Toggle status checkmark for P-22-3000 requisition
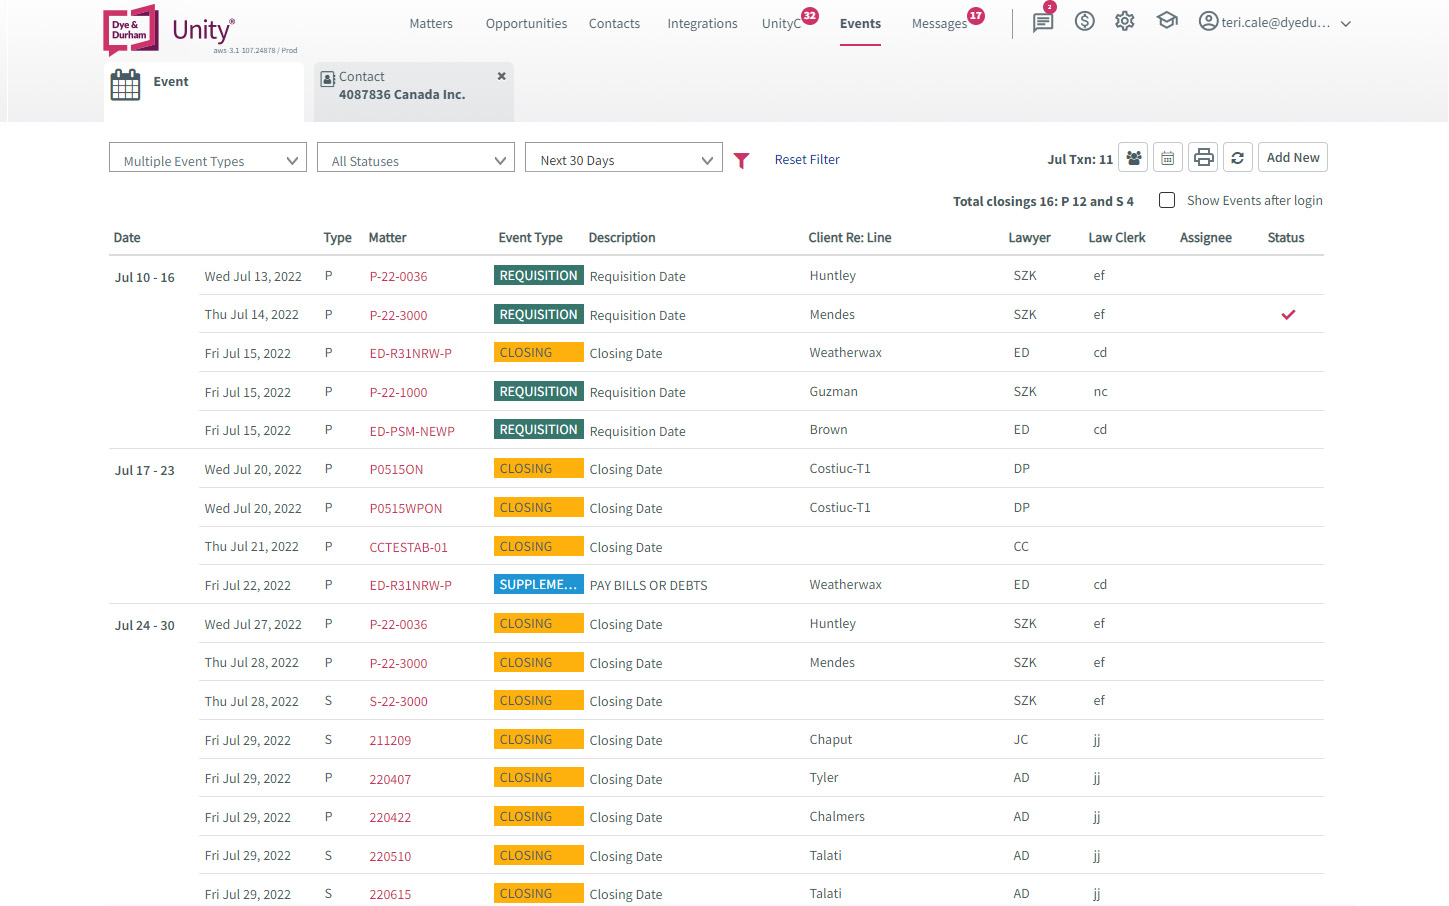Viewport: 1449px width, 906px height. tap(1288, 315)
